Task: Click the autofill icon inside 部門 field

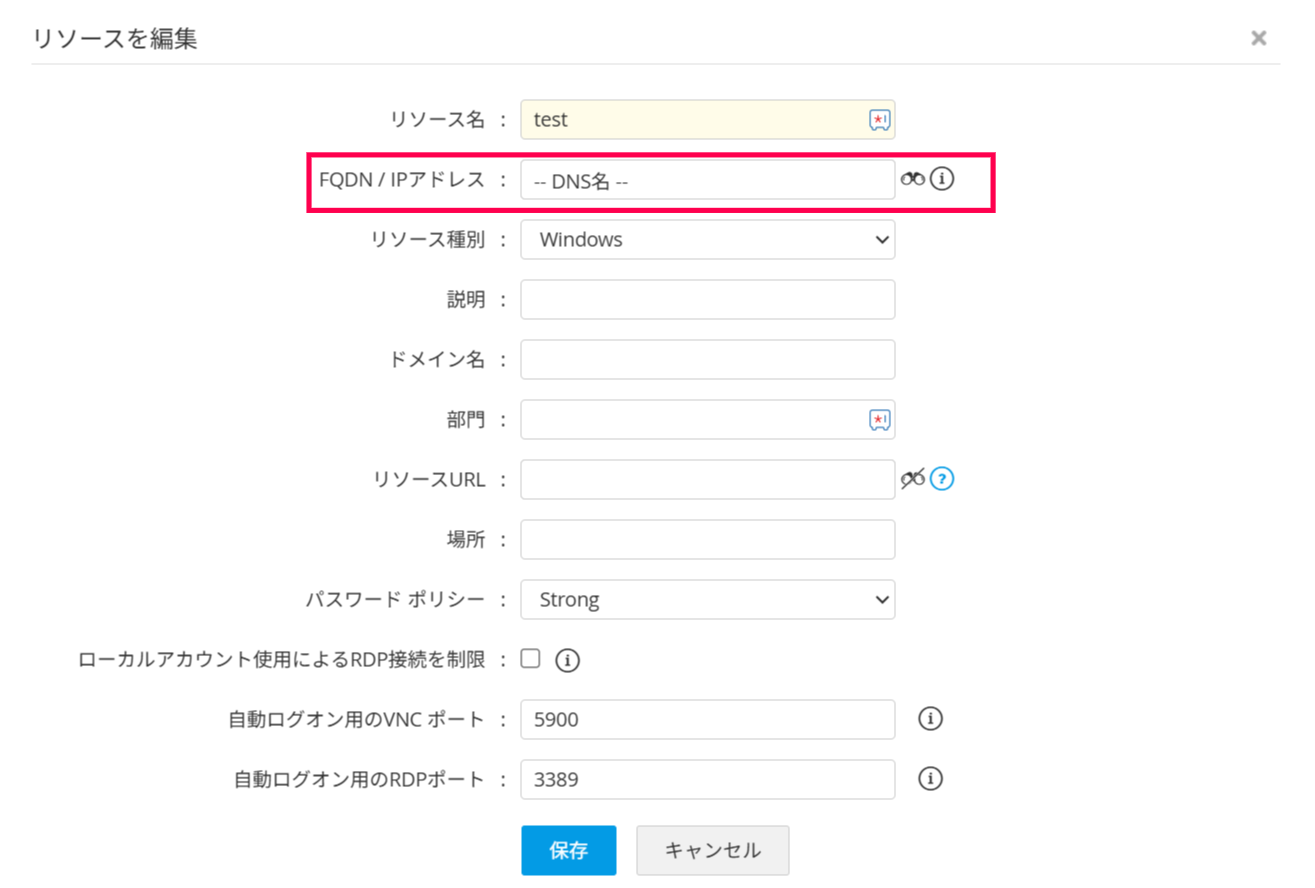Action: tap(879, 420)
